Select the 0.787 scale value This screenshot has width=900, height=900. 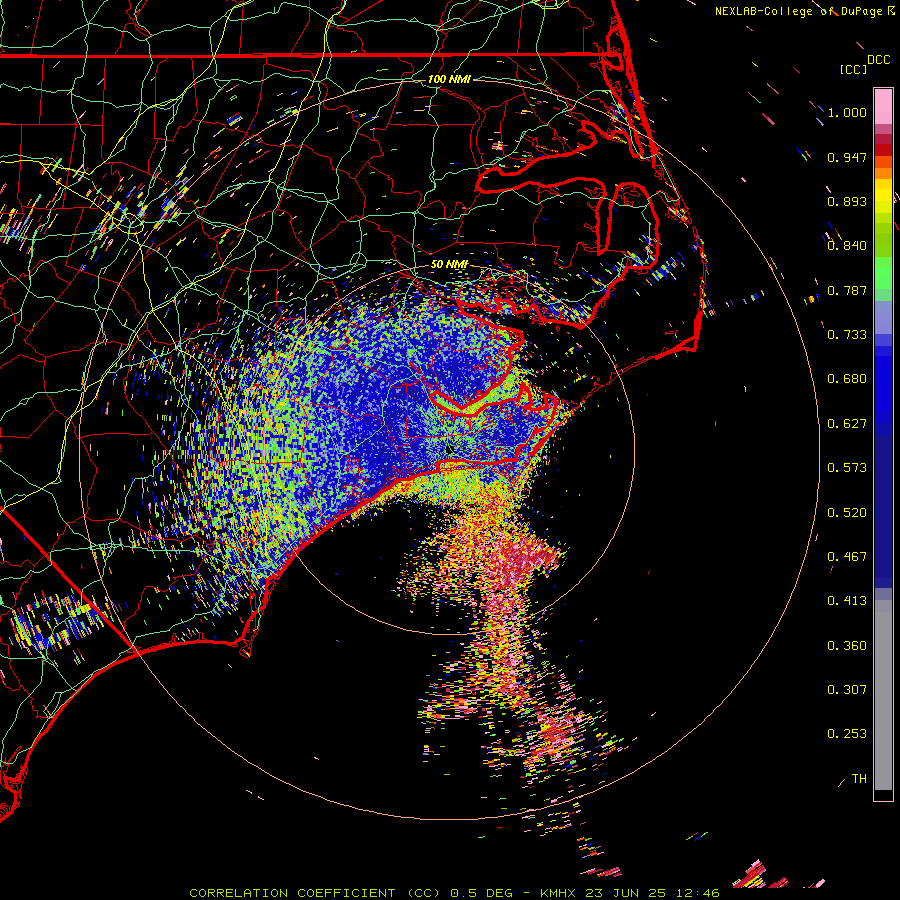point(847,290)
